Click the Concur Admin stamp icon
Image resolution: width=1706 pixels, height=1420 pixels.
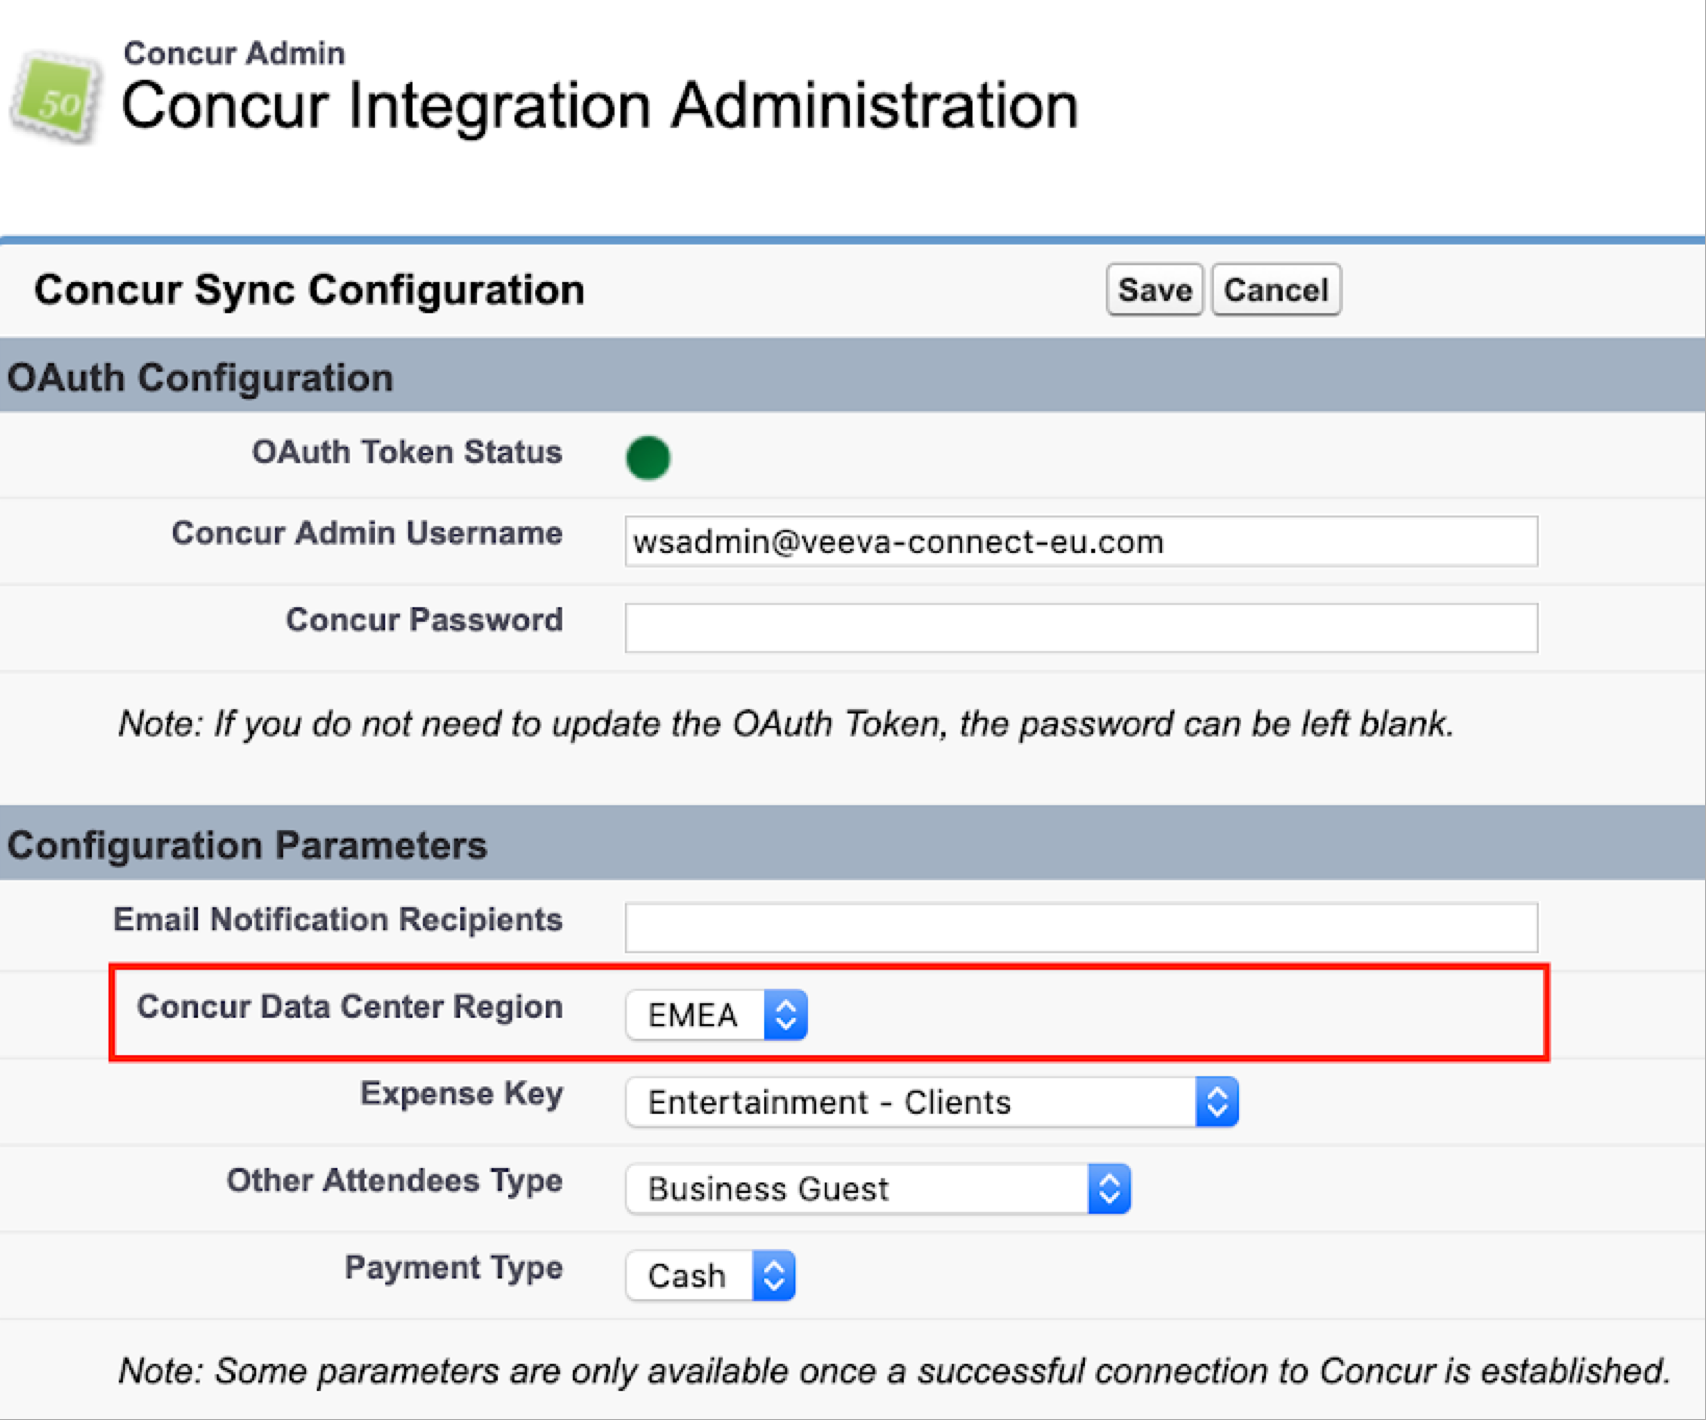[x=56, y=98]
